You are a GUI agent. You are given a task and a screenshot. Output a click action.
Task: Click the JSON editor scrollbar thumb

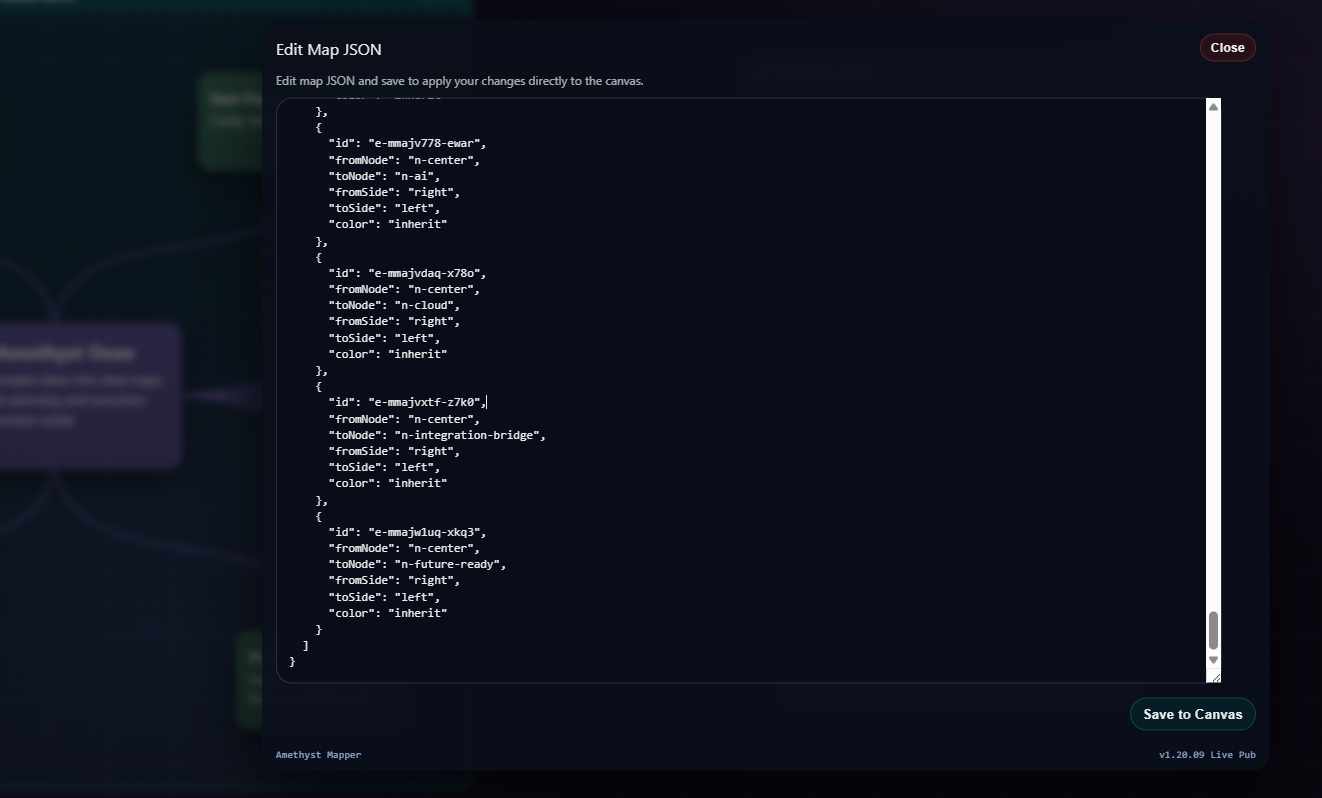1213,630
